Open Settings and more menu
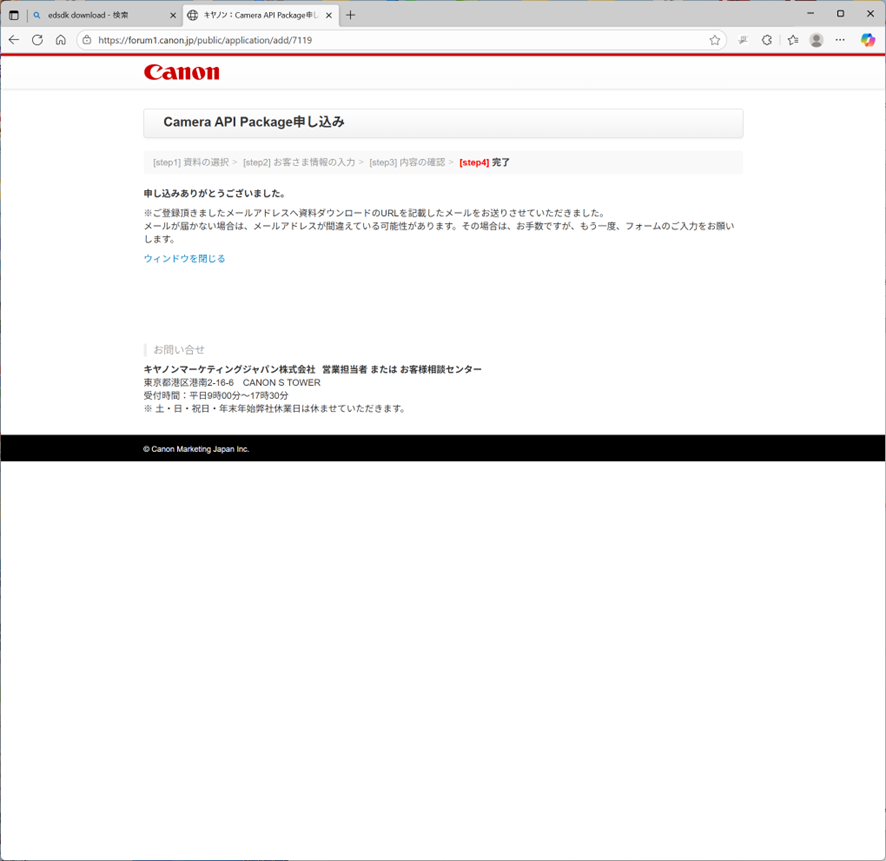The width and height of the screenshot is (886, 861). [x=840, y=40]
